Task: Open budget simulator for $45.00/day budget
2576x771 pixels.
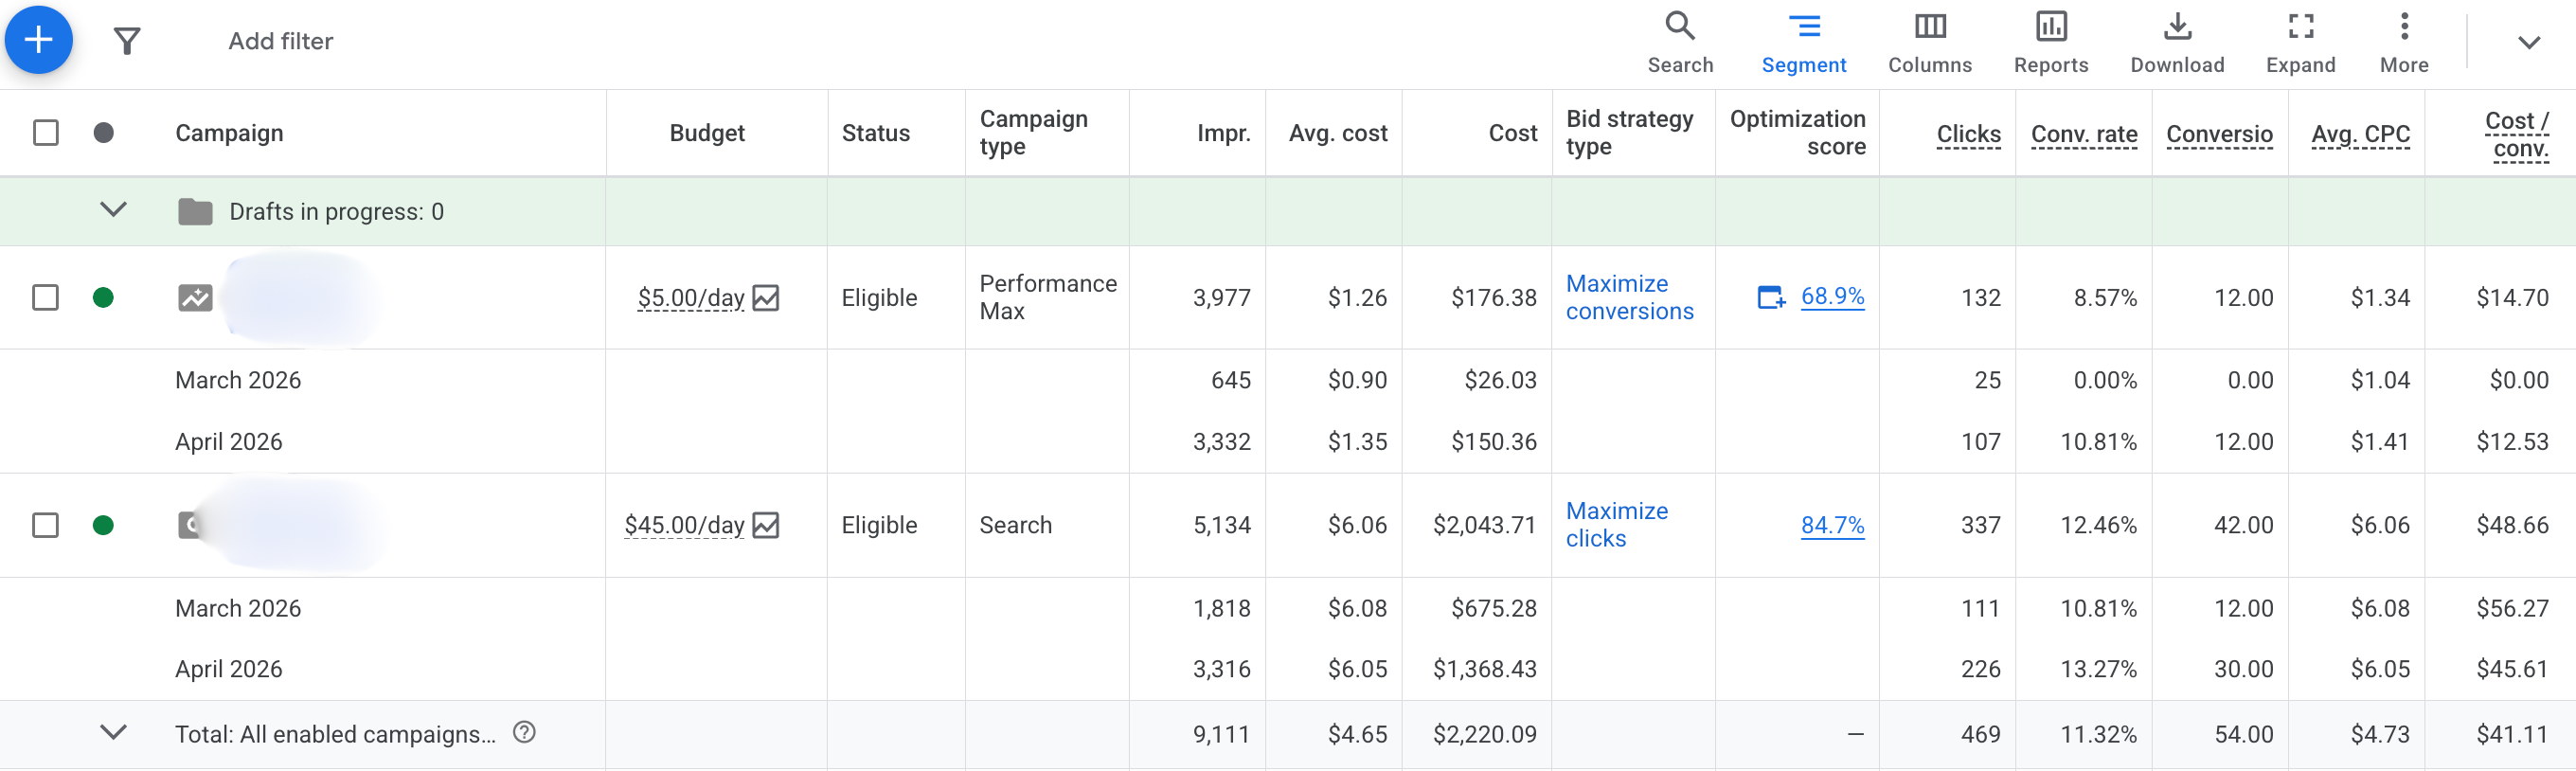Action: [x=766, y=525]
